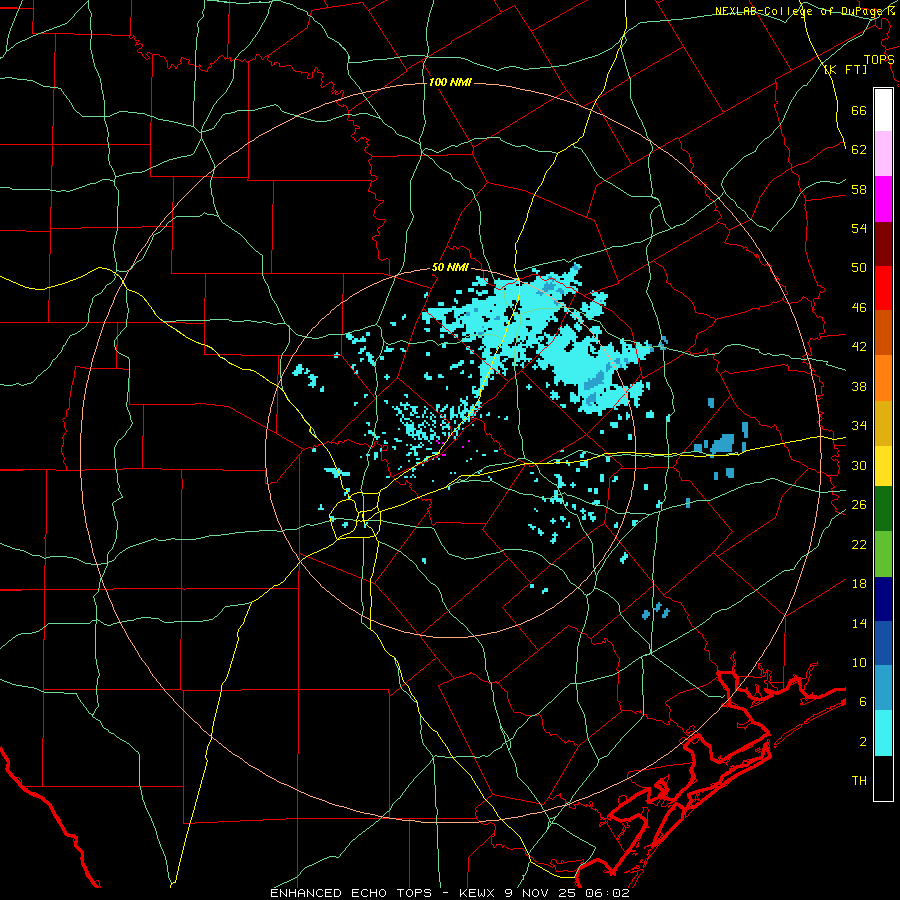The width and height of the screenshot is (900, 900).
Task: Click legend value "42"
Action: click(x=859, y=347)
